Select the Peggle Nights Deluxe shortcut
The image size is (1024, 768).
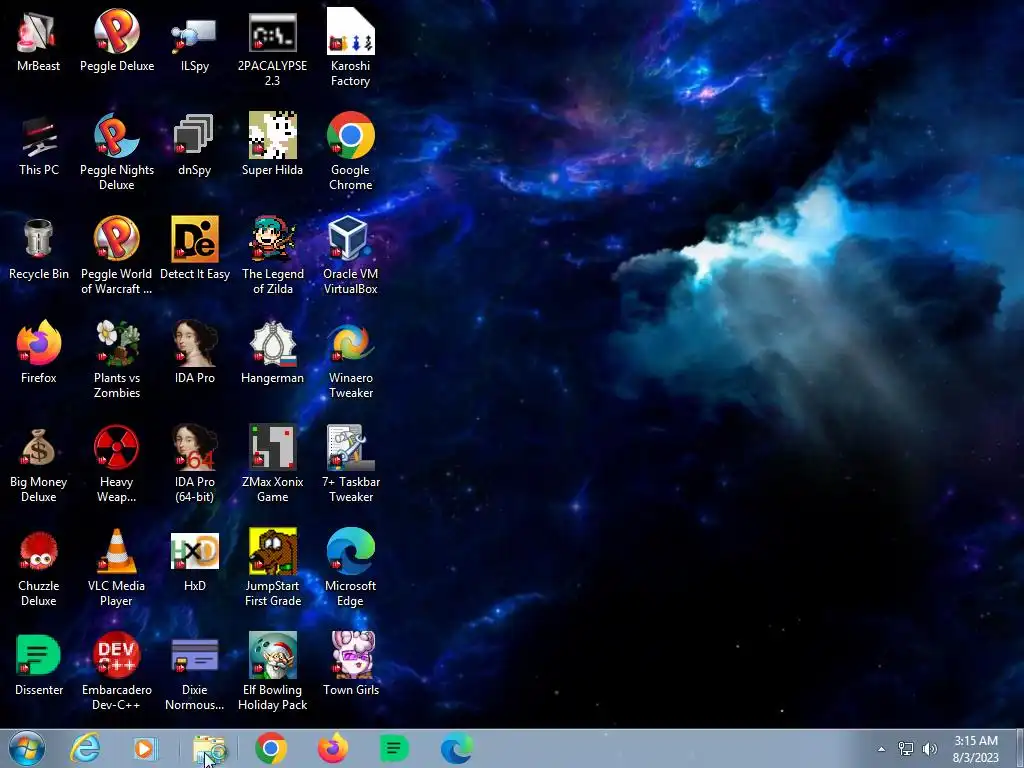117,152
